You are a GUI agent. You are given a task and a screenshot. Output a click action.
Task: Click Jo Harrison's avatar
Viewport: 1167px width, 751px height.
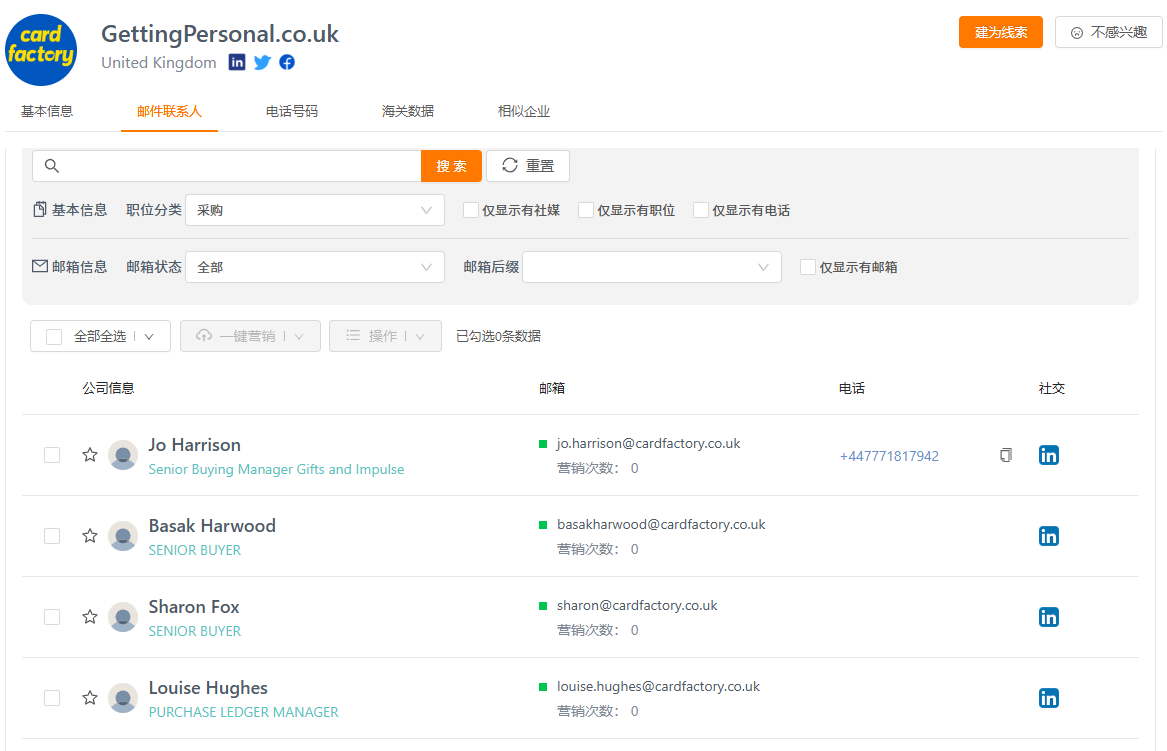point(123,455)
